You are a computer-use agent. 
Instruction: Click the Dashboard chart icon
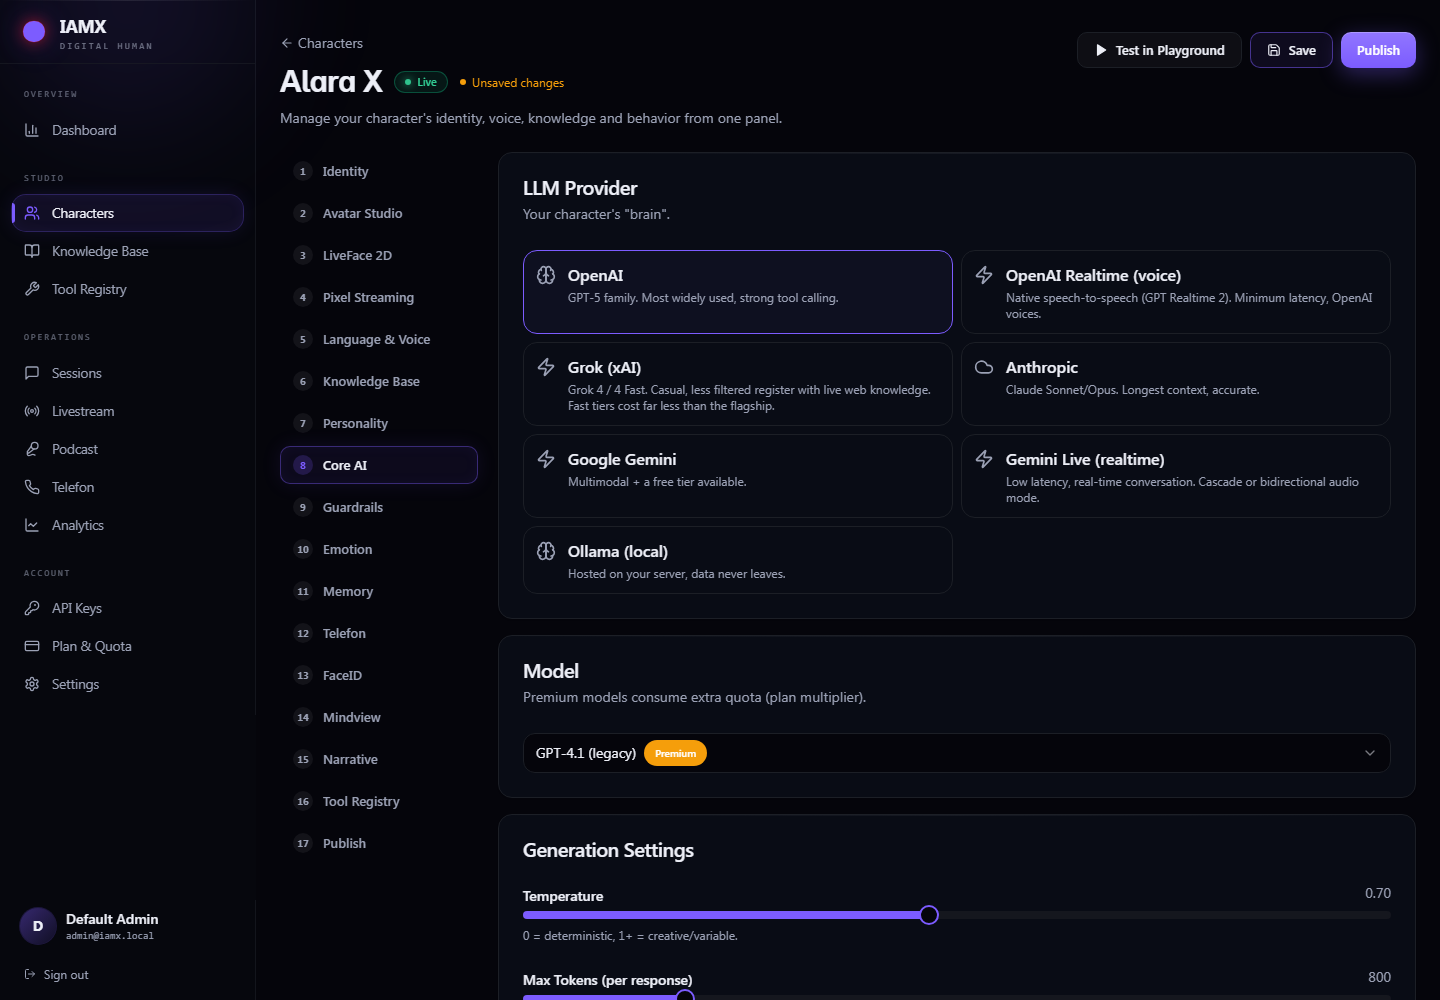tap(32, 130)
